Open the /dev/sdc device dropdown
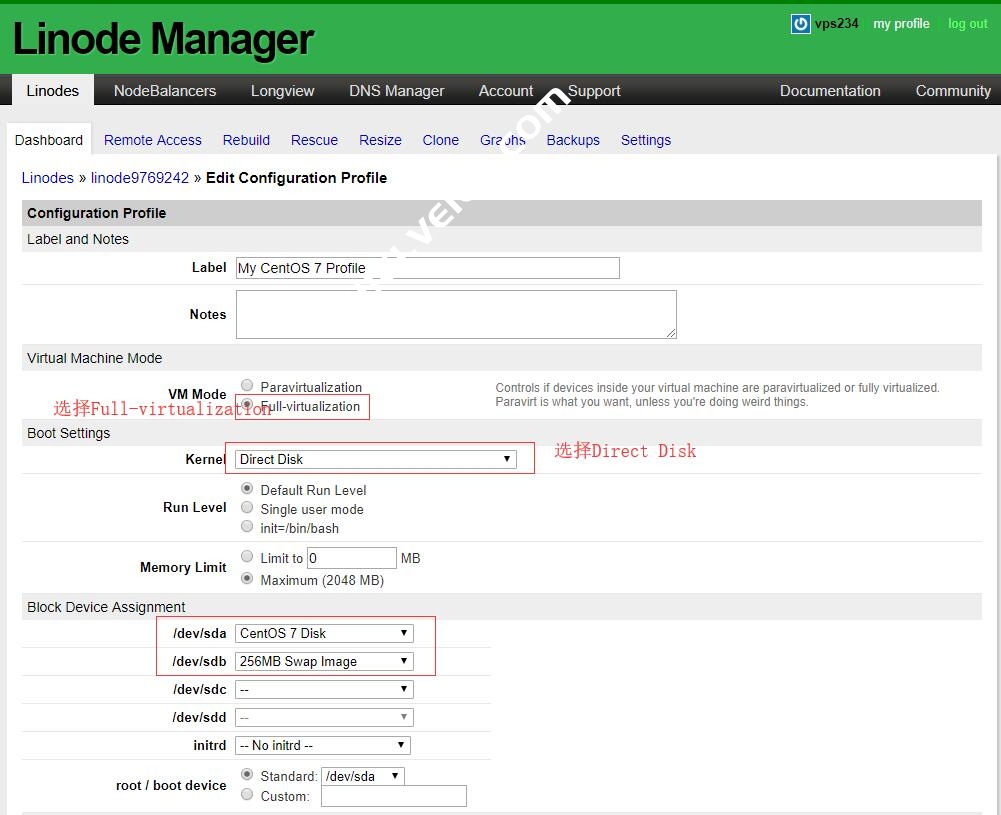 (323, 688)
